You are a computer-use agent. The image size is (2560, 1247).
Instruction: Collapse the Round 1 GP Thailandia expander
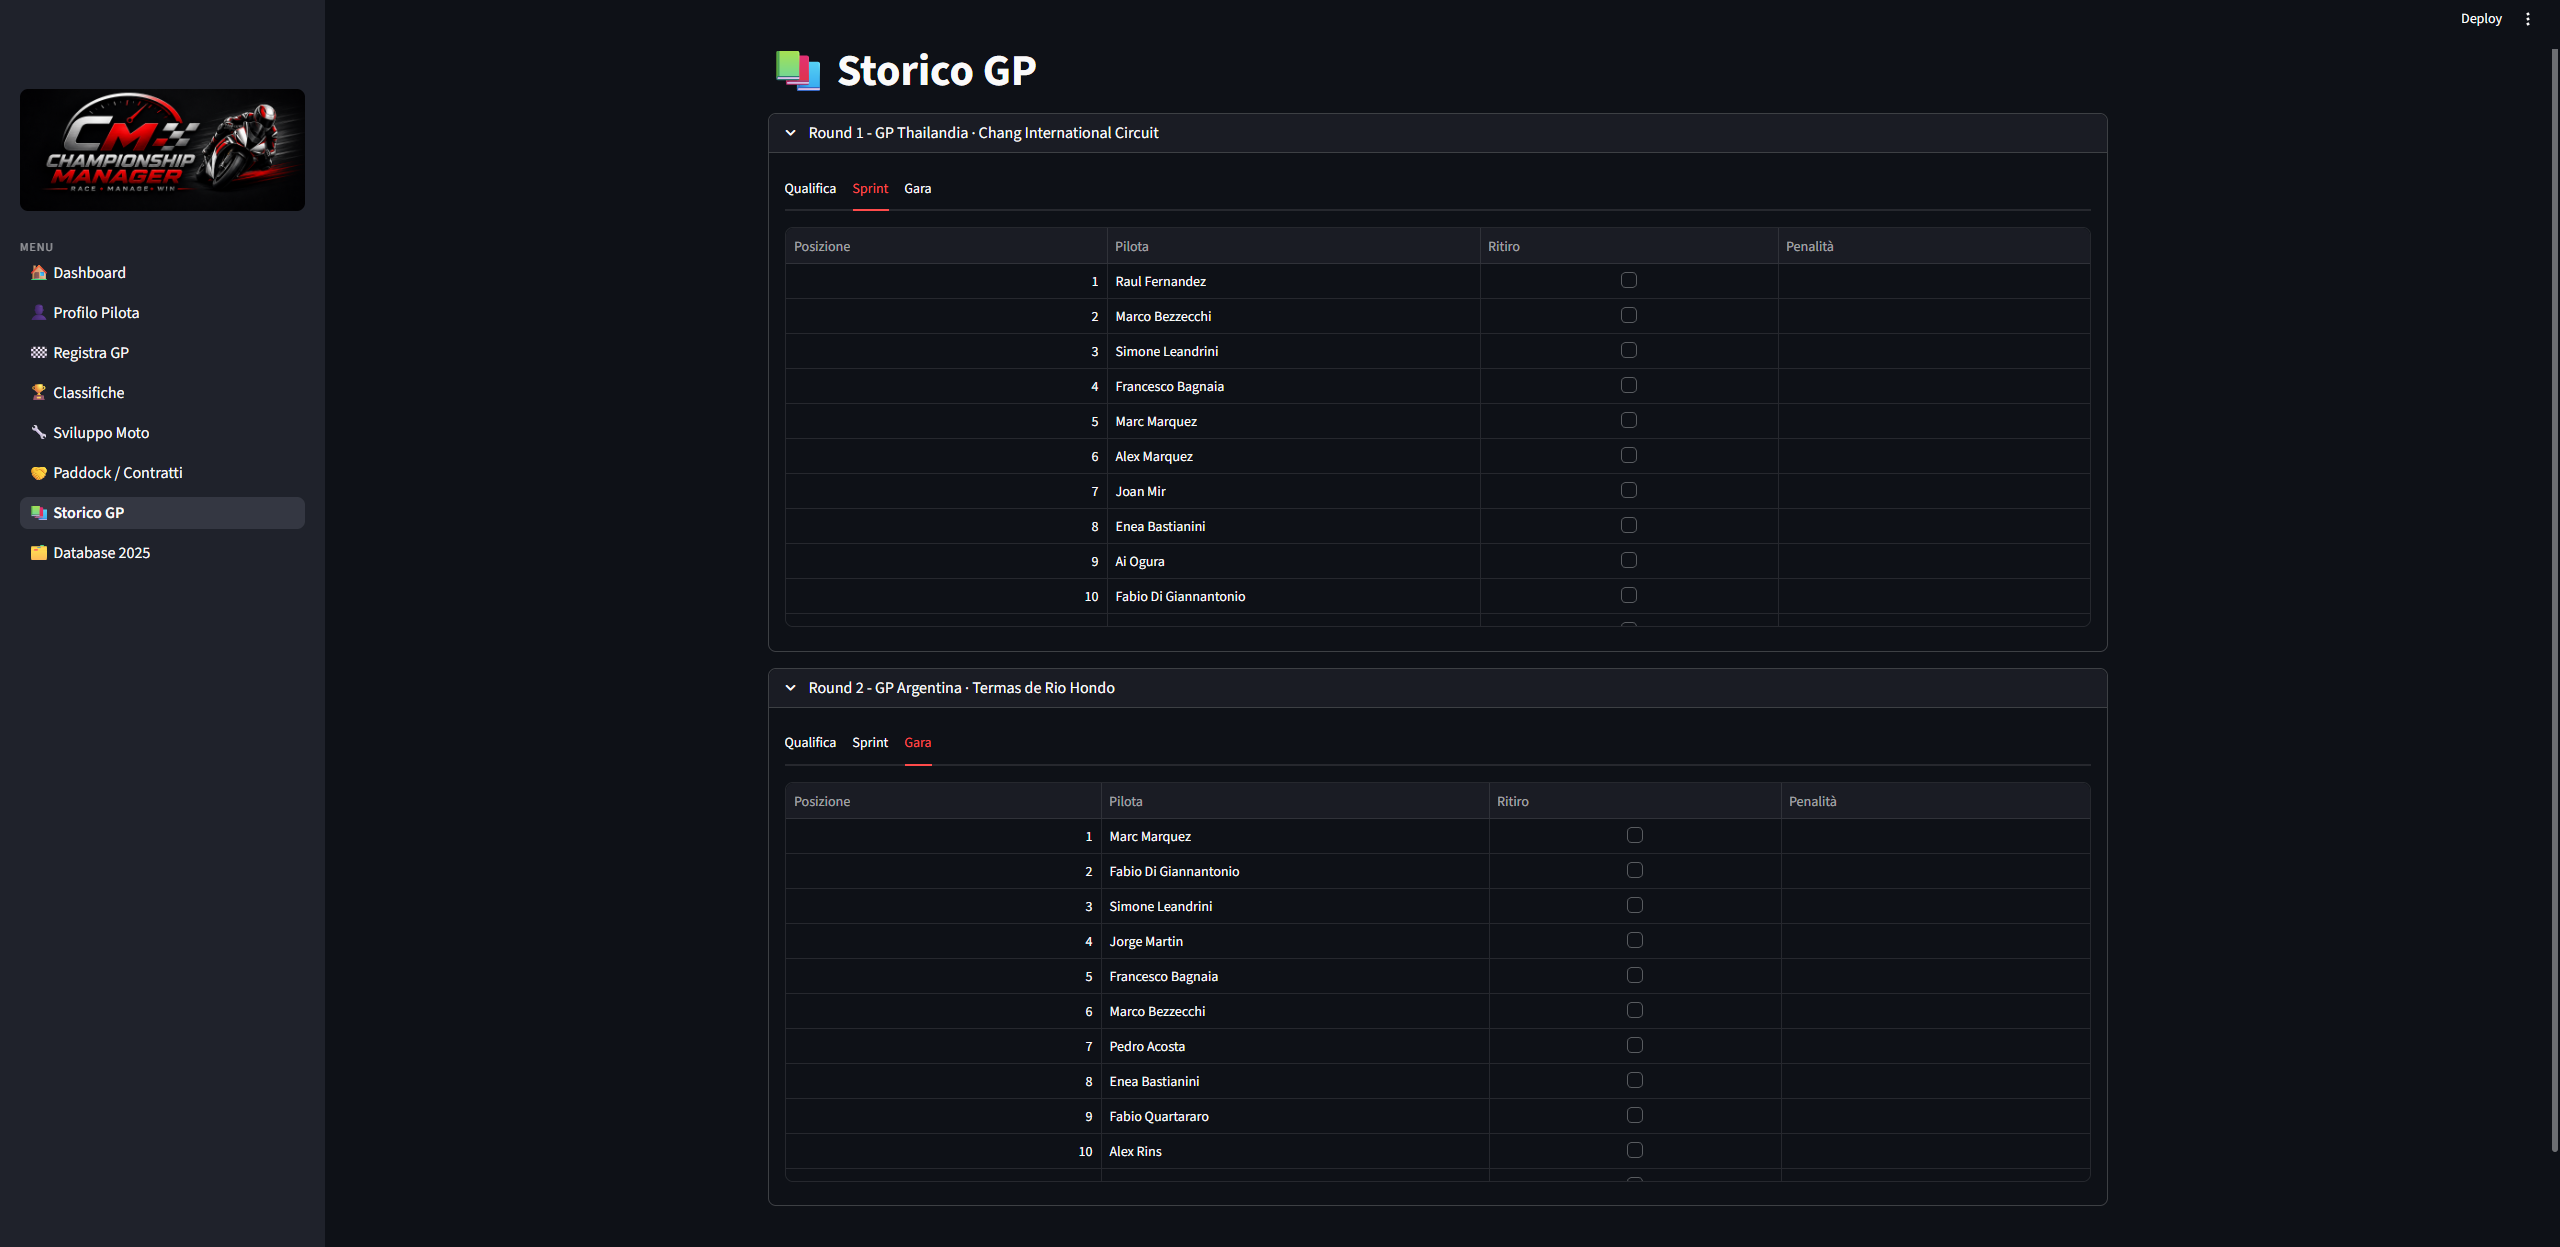[x=1437, y=133]
